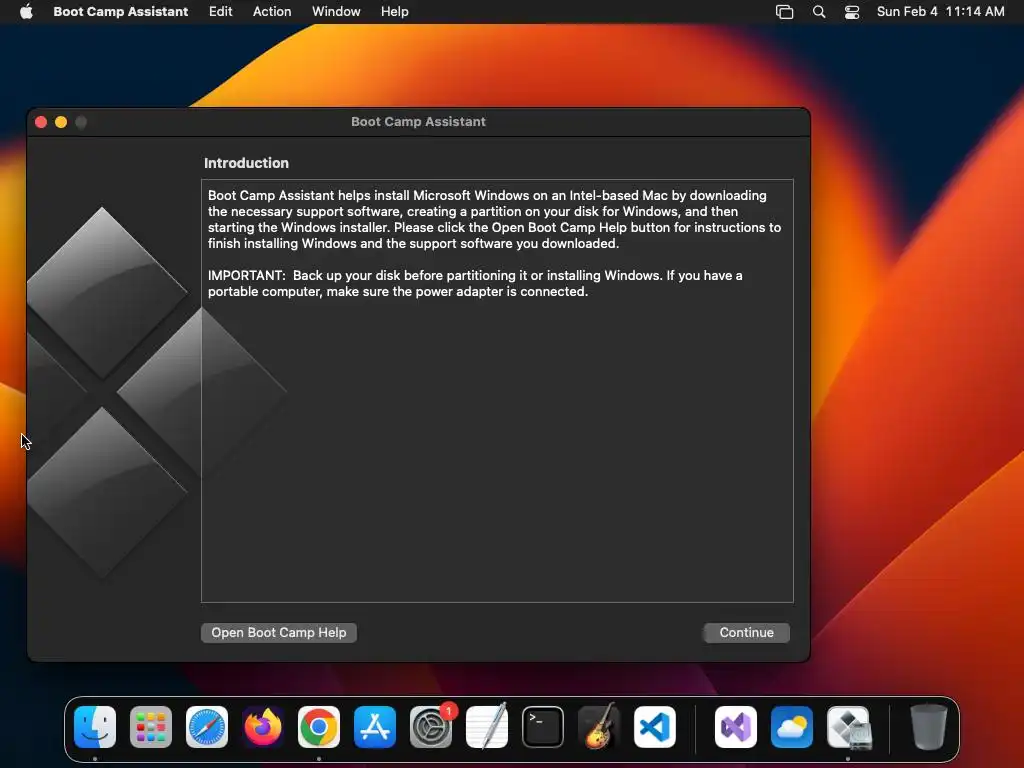Screen dimensions: 1024x768
Task: Open the Window menu
Action: (x=336, y=11)
